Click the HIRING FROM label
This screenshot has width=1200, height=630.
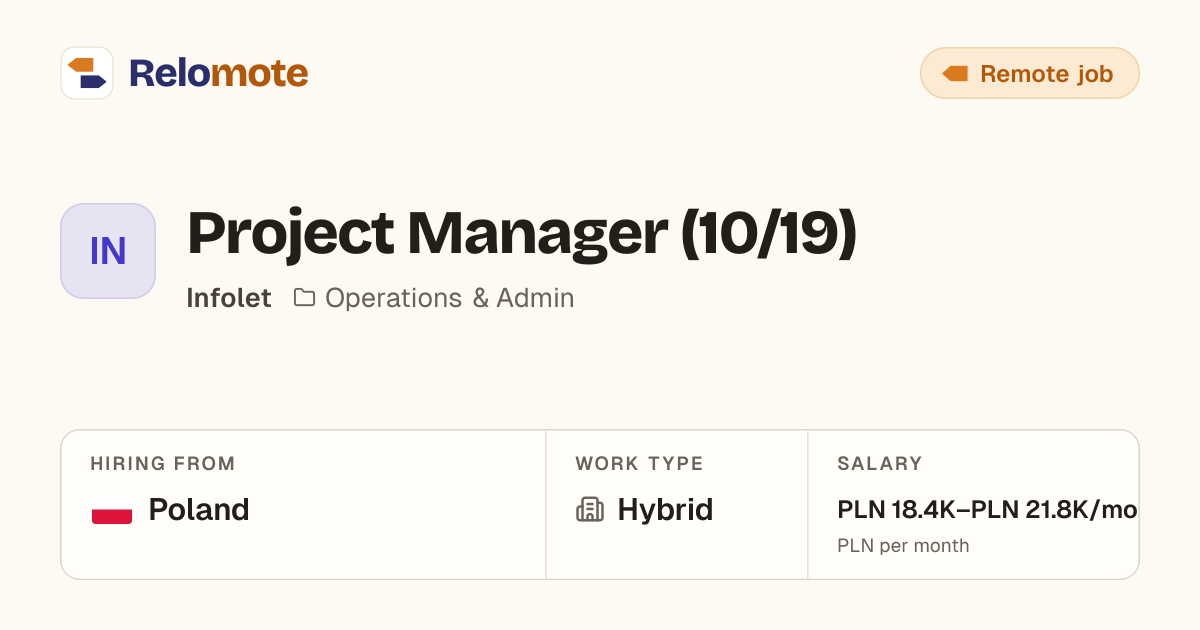click(163, 464)
